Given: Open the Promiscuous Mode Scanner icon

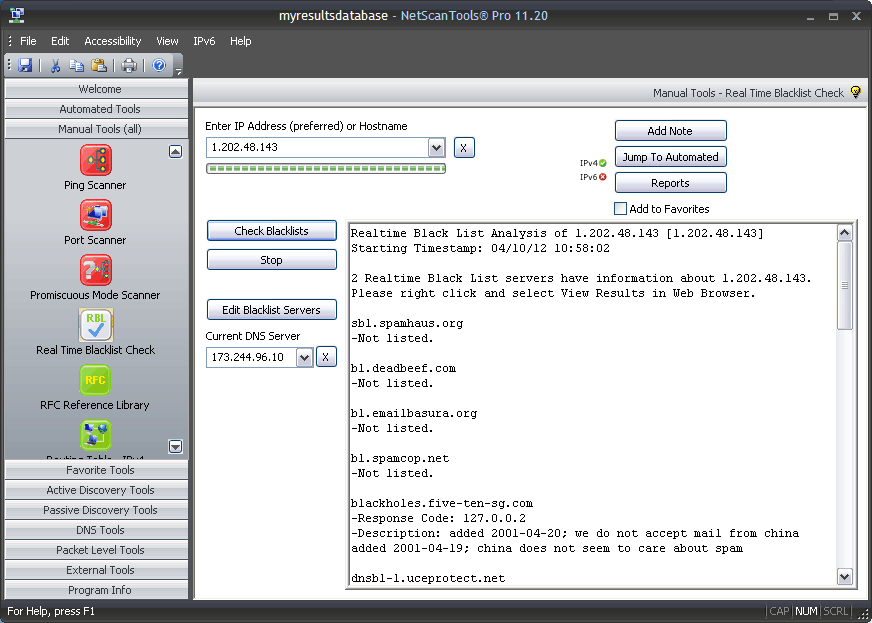Looking at the screenshot, I should tap(96, 270).
